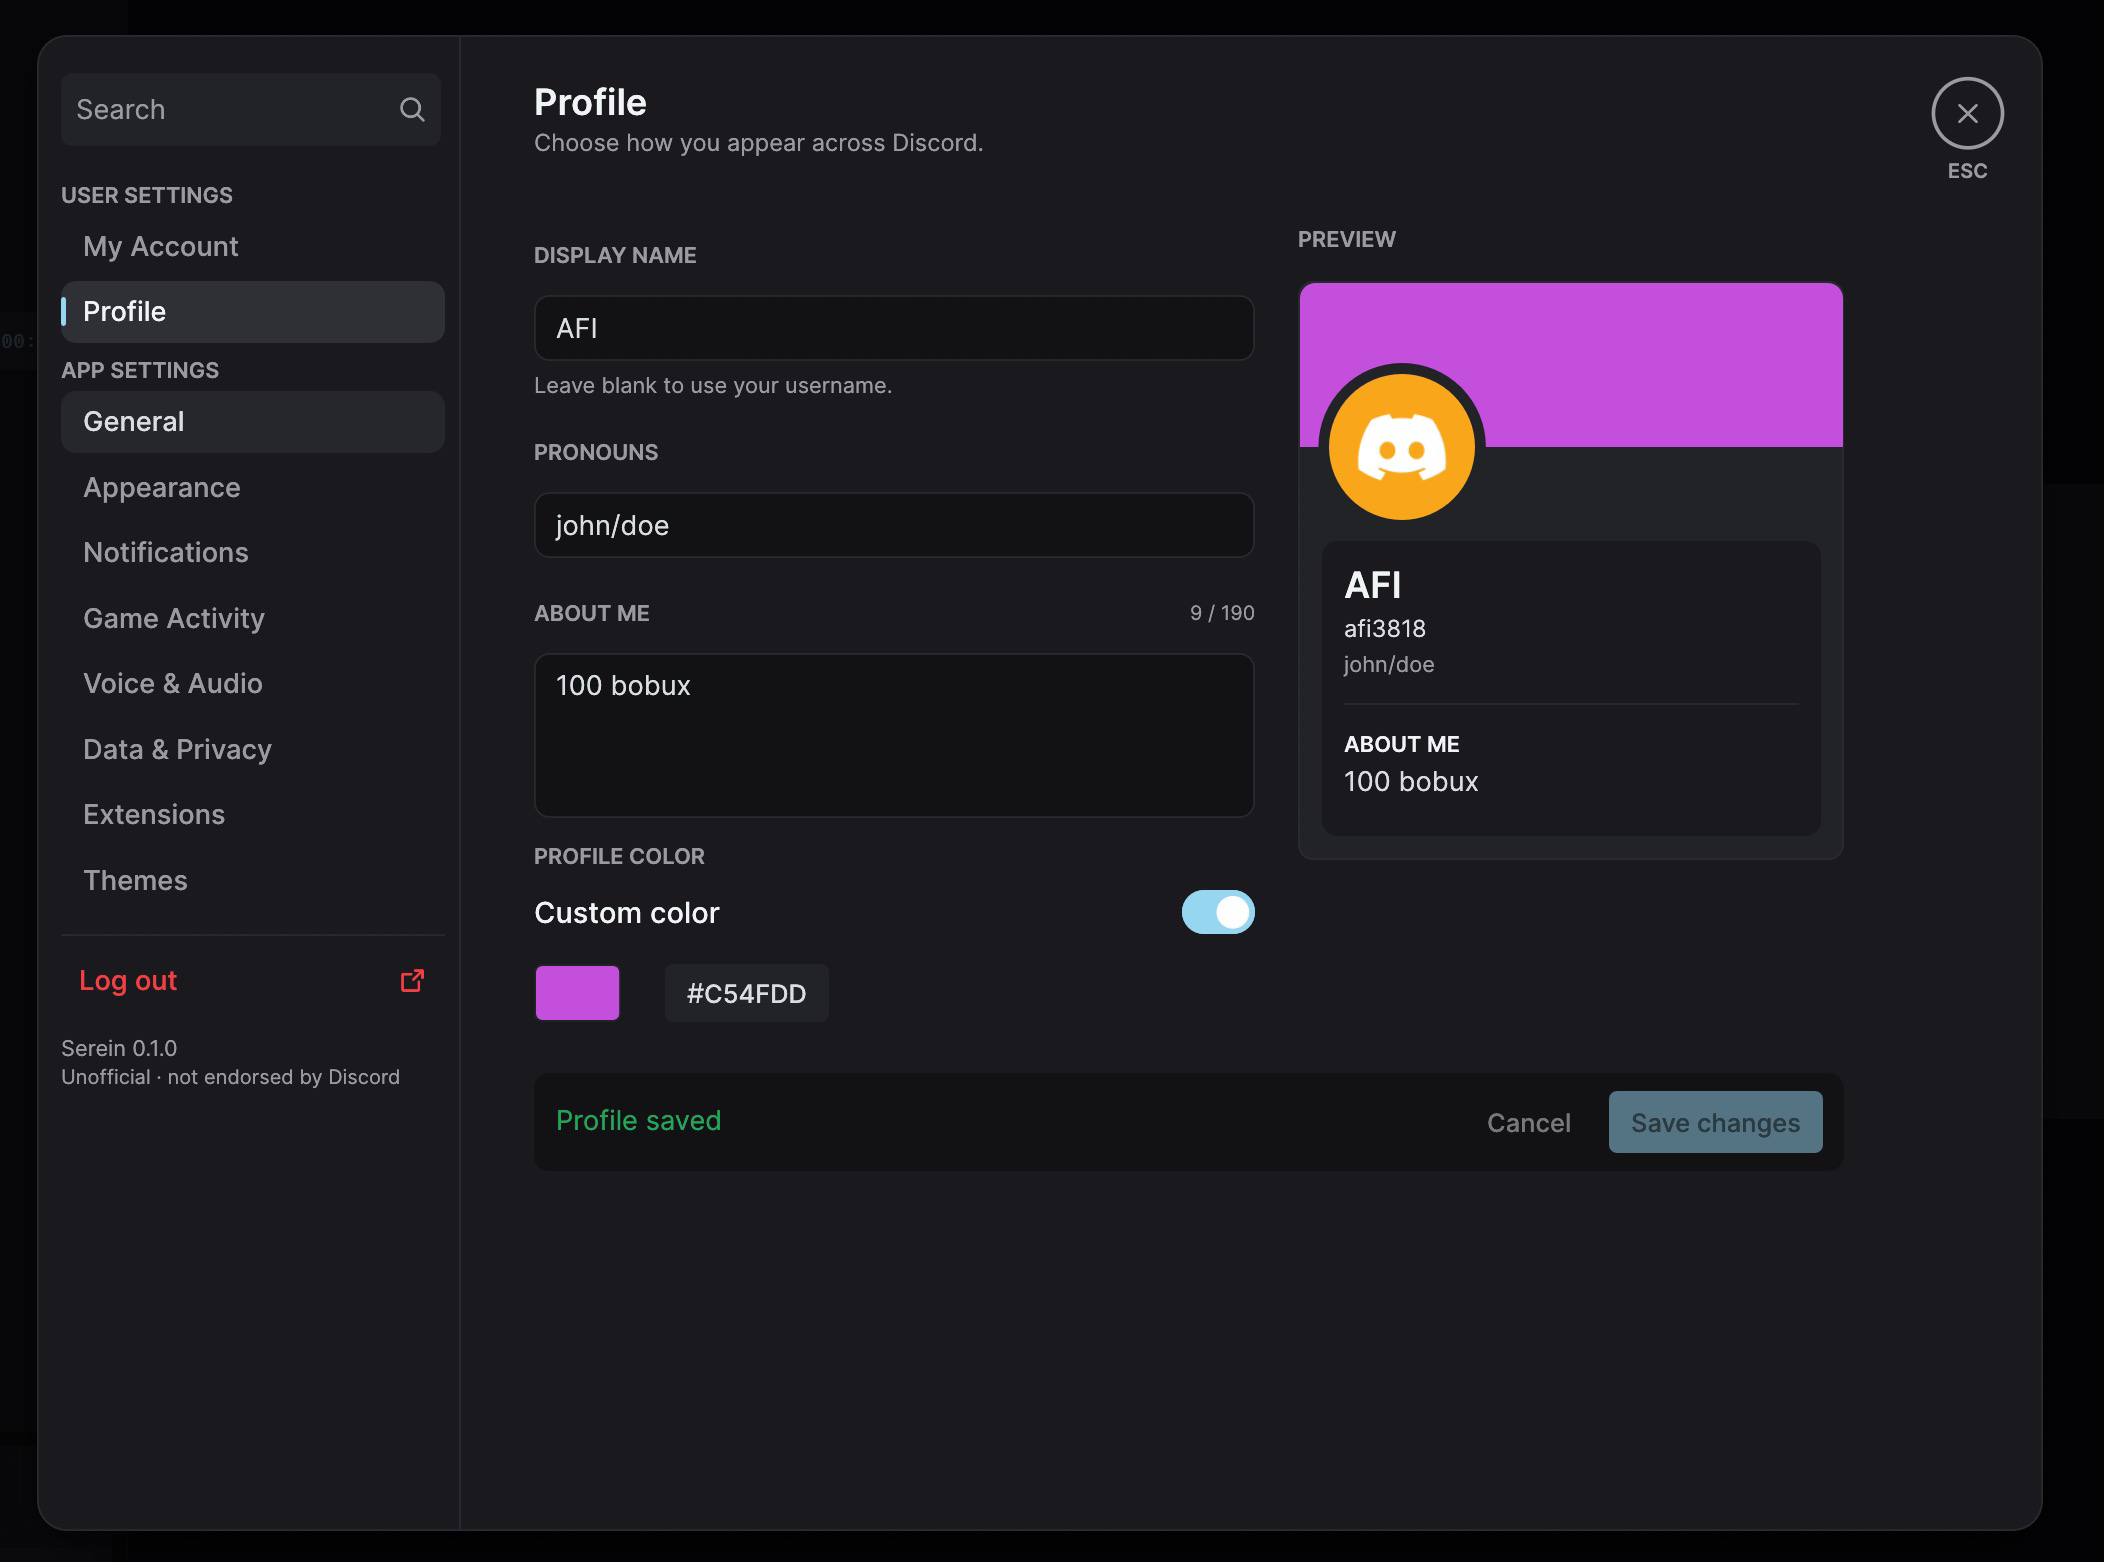2104x1562 pixels.
Task: Open Notifications settings
Action: coord(252,553)
